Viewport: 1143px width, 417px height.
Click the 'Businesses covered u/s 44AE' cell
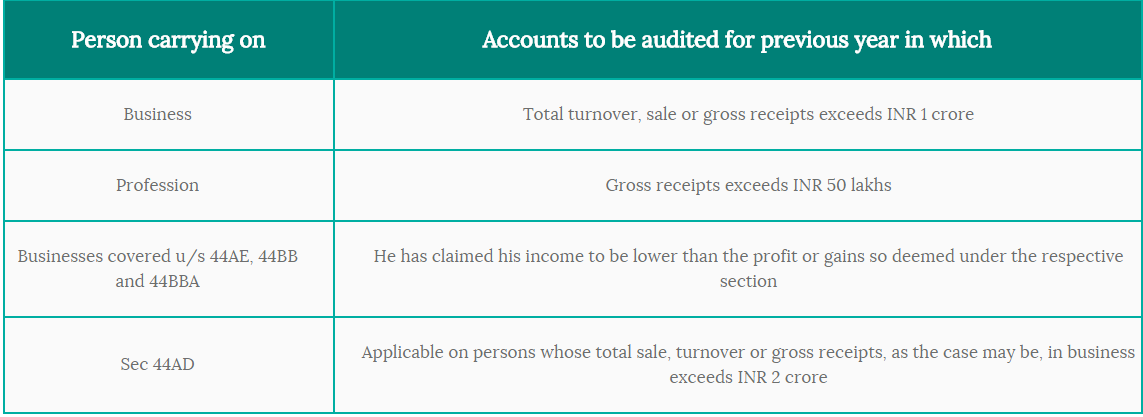pyautogui.click(x=168, y=268)
